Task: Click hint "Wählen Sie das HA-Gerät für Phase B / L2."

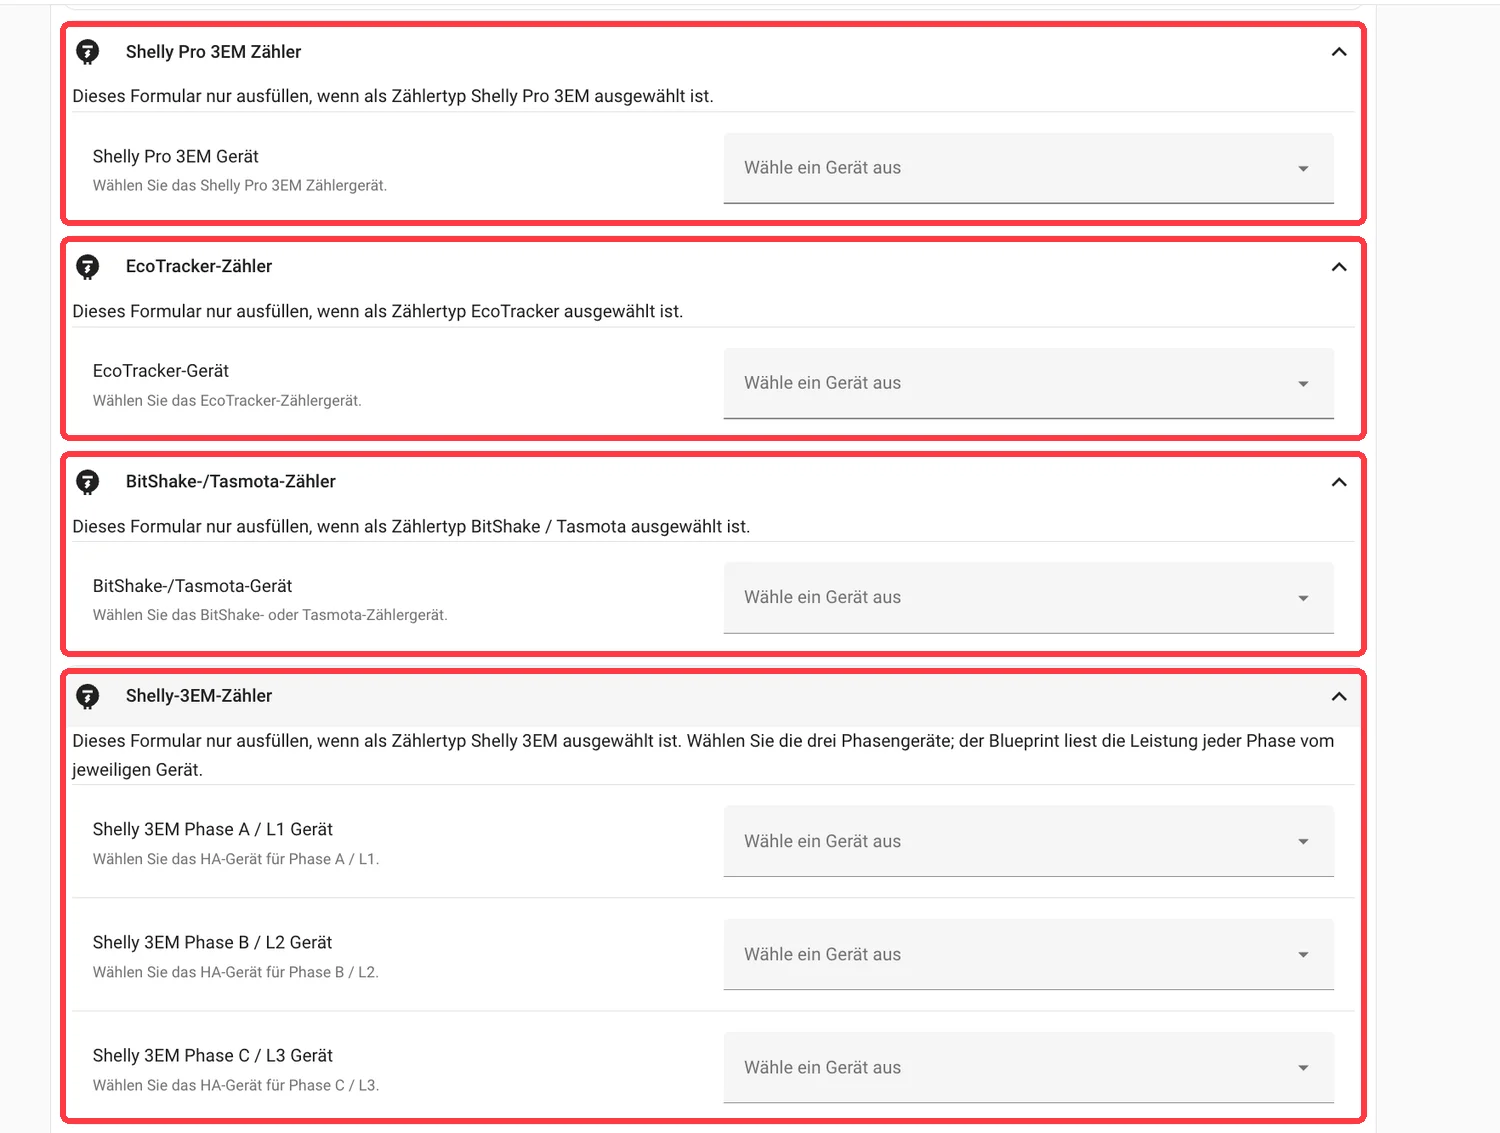Action: 236,972
